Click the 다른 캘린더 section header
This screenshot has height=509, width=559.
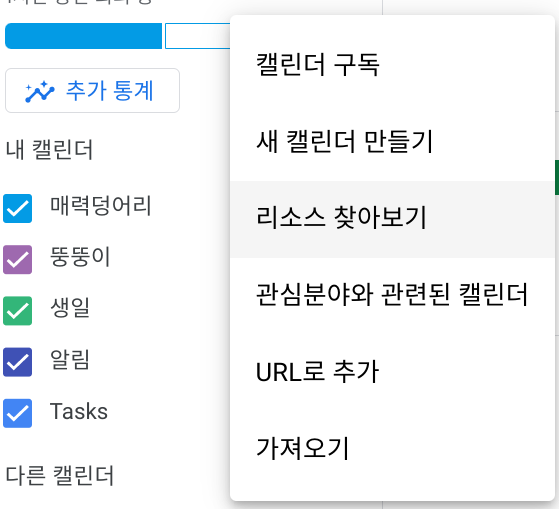coord(60,475)
